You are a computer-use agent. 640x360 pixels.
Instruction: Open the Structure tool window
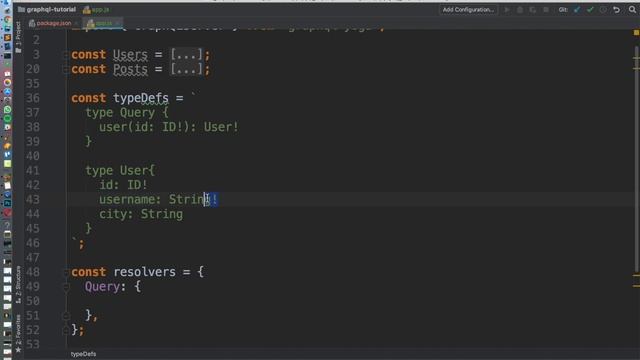[18, 284]
